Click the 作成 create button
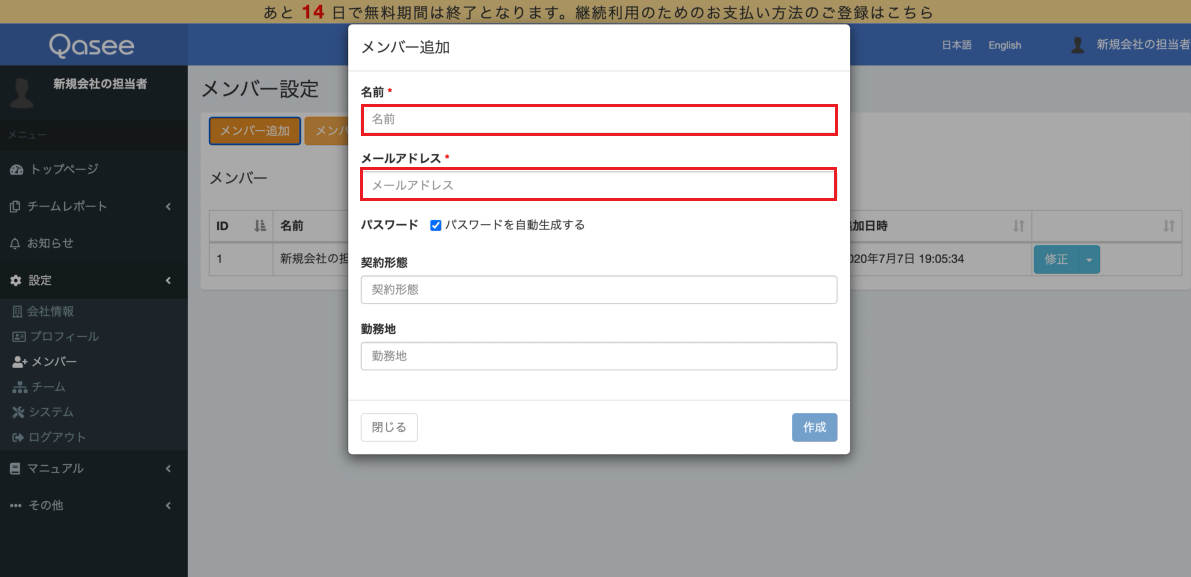1191x577 pixels. coord(814,427)
